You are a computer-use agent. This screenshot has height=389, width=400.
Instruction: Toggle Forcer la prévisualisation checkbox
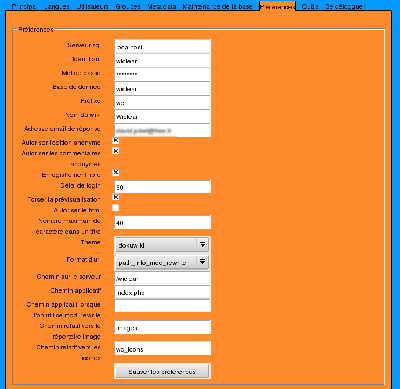(116, 197)
